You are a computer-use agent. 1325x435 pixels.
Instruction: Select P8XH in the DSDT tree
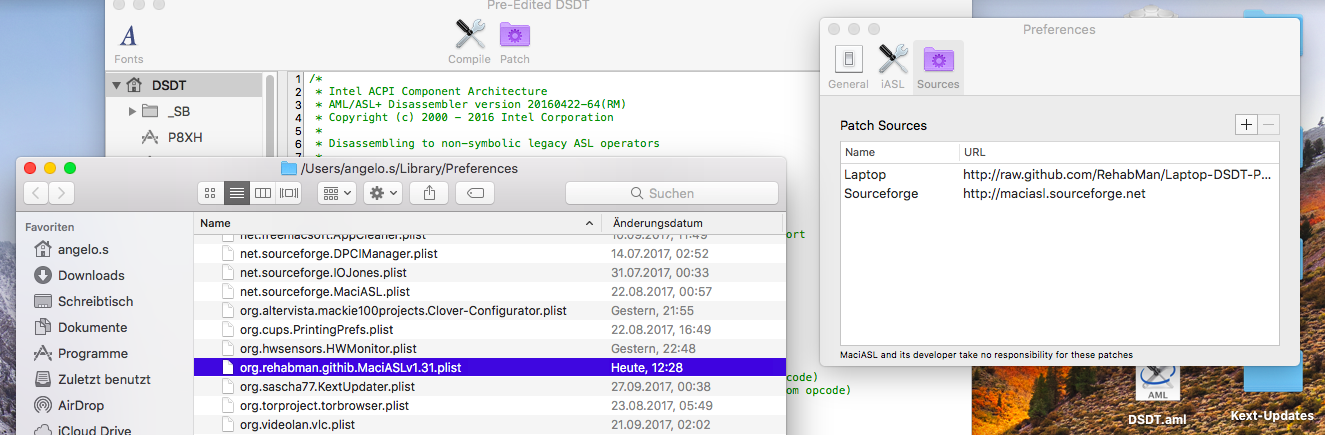click(x=185, y=137)
